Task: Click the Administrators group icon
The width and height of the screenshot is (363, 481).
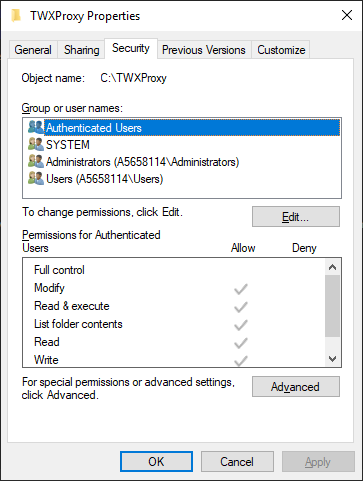Action: (36, 161)
